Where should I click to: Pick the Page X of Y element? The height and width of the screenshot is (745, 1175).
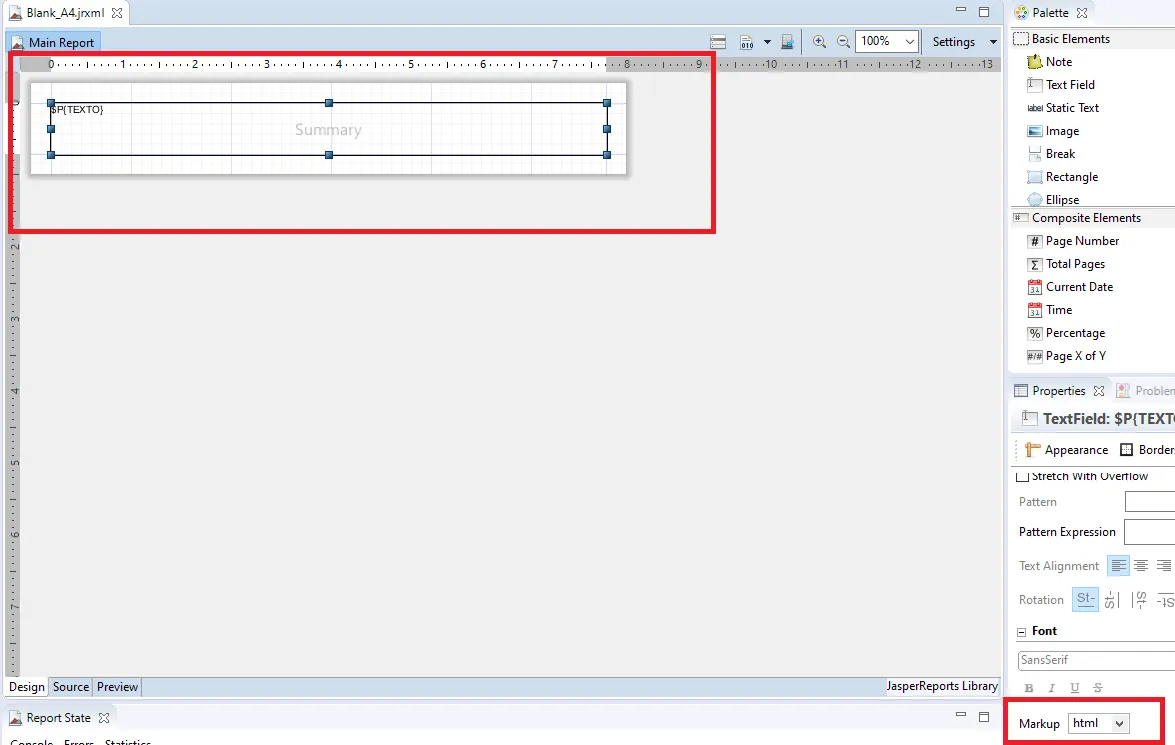1067,356
